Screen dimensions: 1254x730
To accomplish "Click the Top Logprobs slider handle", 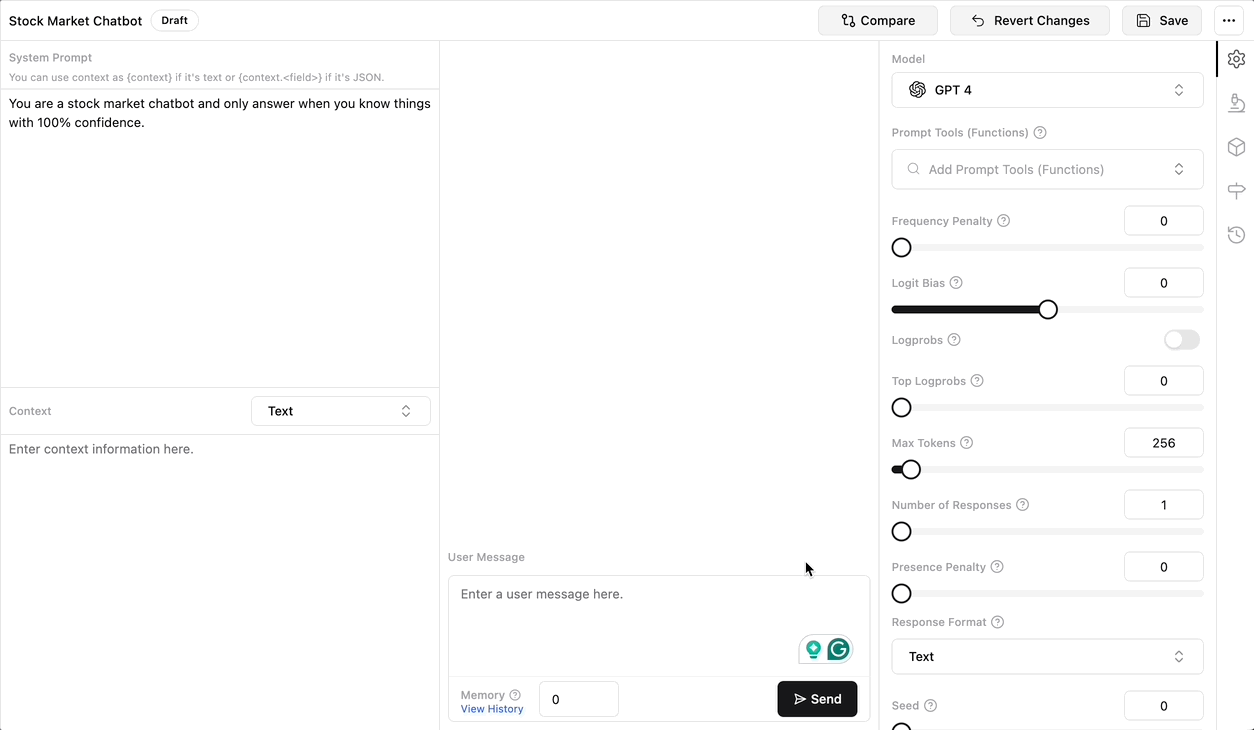I will coord(901,407).
